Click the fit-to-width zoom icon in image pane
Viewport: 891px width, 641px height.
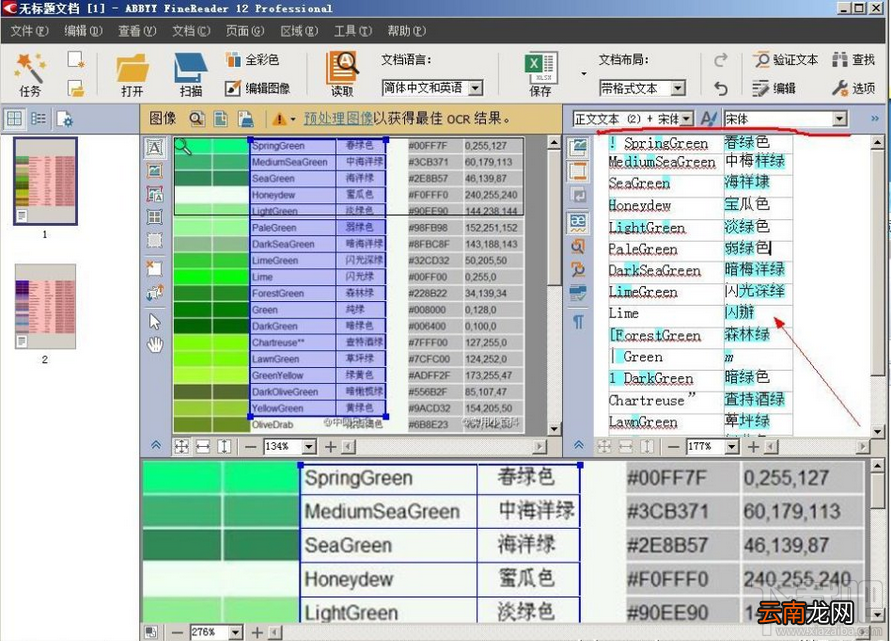point(203,447)
